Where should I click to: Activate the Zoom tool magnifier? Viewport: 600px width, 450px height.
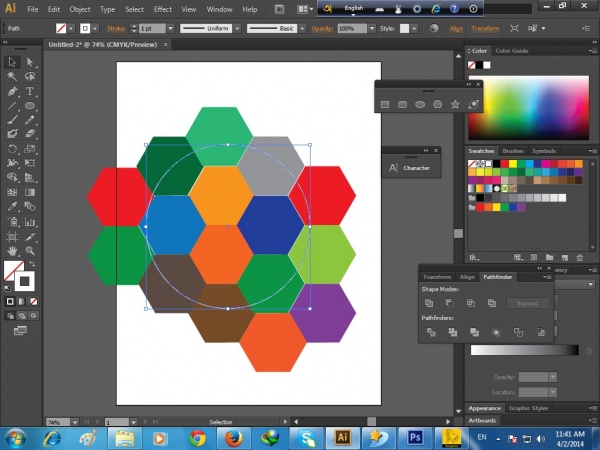tap(31, 251)
